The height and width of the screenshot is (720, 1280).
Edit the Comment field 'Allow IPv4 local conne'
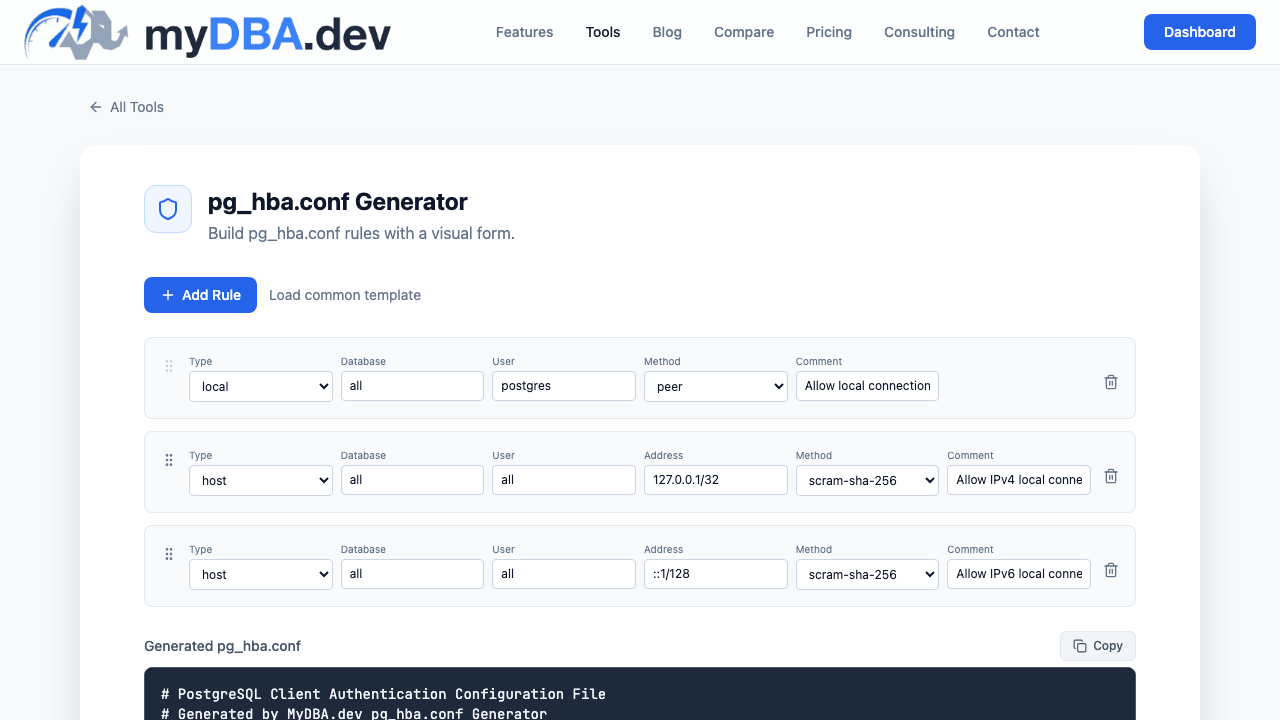tap(1019, 480)
